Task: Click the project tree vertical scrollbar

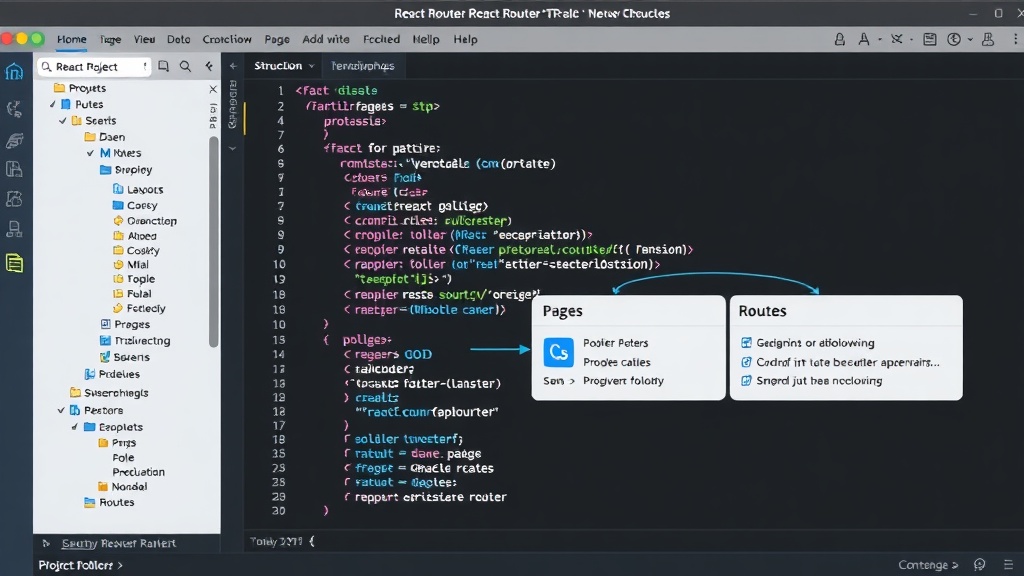Action: click(x=214, y=242)
